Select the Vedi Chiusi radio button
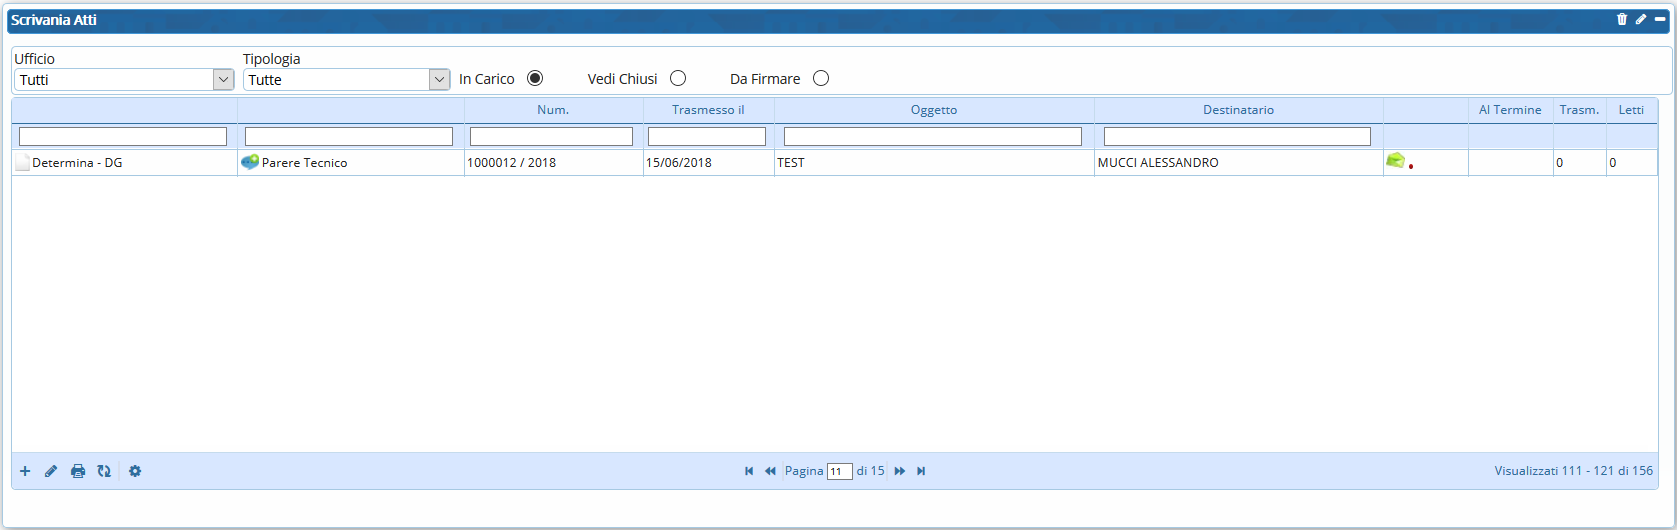The width and height of the screenshot is (1677, 530). point(678,78)
